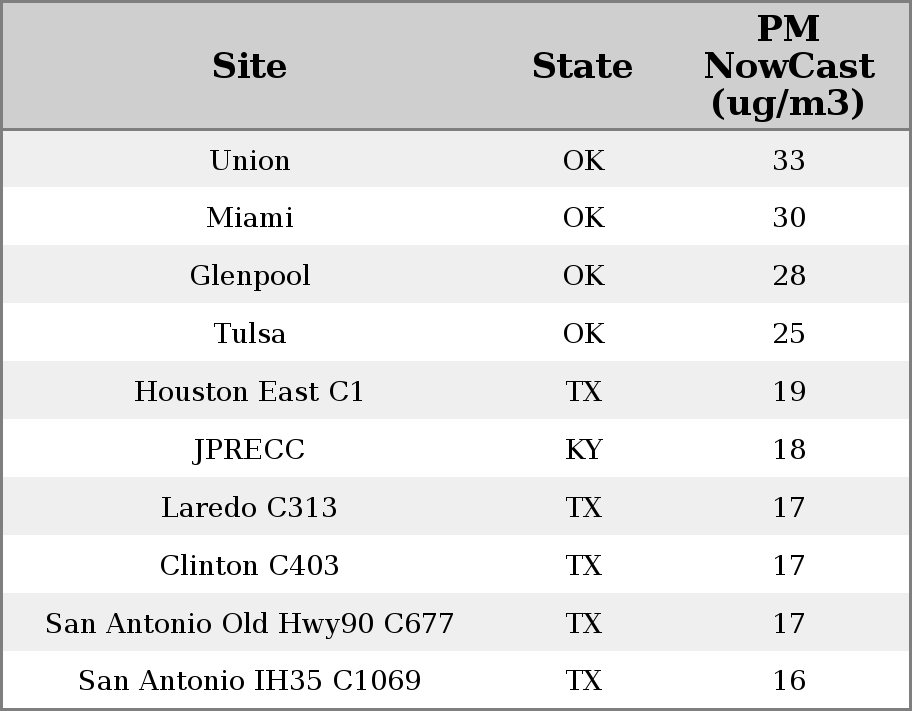
Task: Click the Glenpool site cell
Action: click(x=250, y=276)
